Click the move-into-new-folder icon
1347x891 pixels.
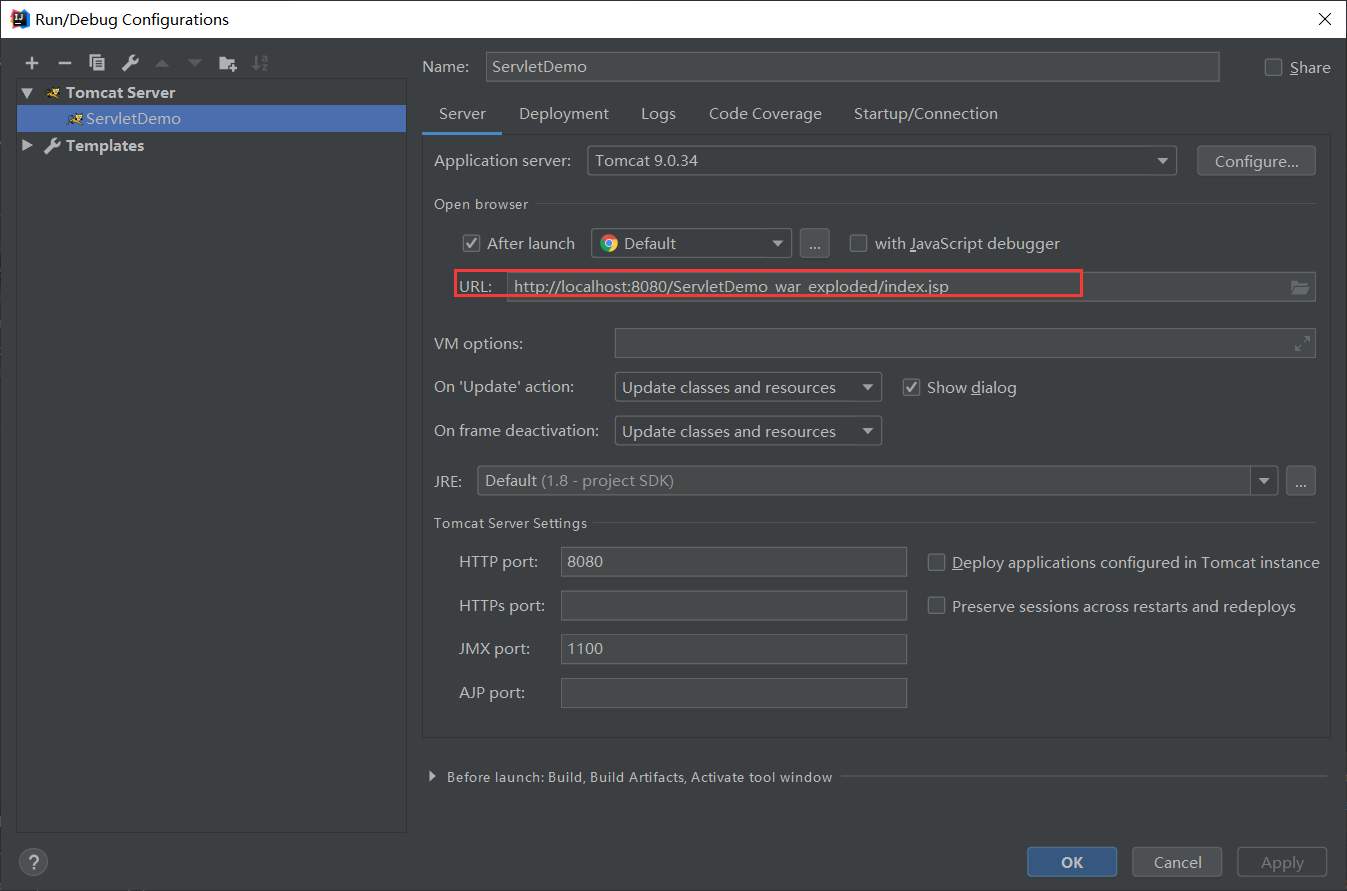pyautogui.click(x=228, y=63)
